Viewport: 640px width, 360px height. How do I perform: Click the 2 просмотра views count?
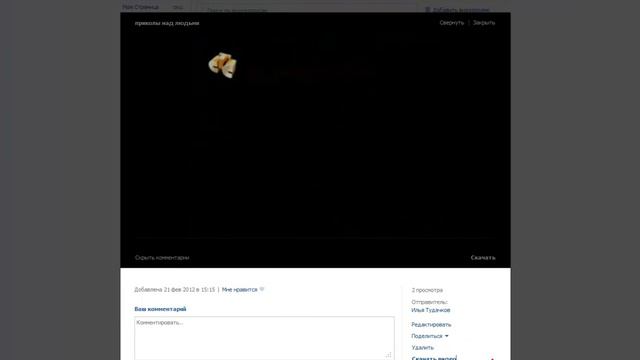427,290
